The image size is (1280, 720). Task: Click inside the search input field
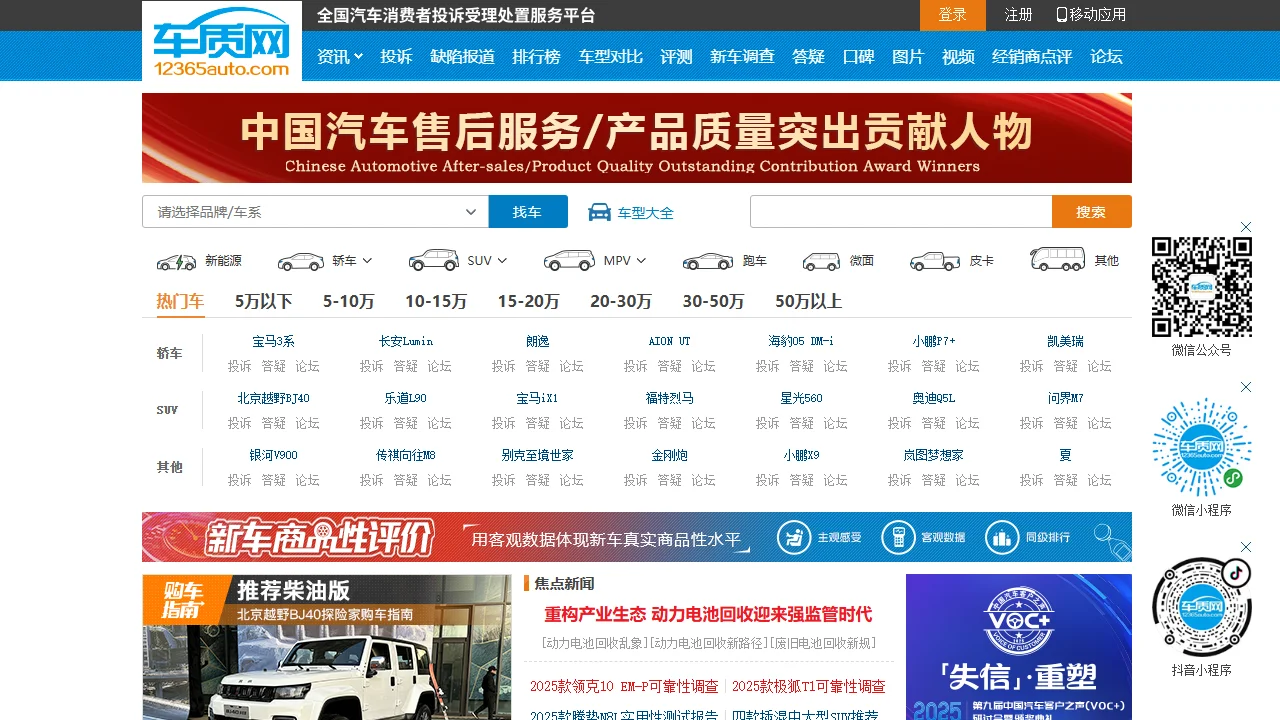pyautogui.click(x=900, y=211)
